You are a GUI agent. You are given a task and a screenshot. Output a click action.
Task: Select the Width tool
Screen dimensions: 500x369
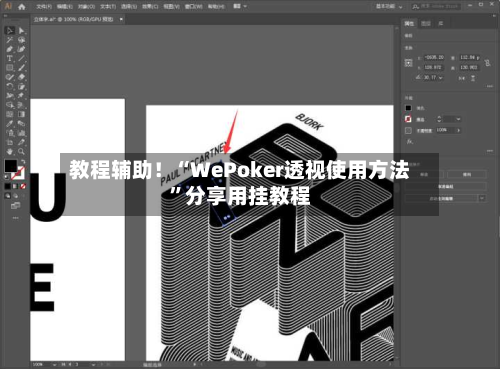click(x=9, y=96)
